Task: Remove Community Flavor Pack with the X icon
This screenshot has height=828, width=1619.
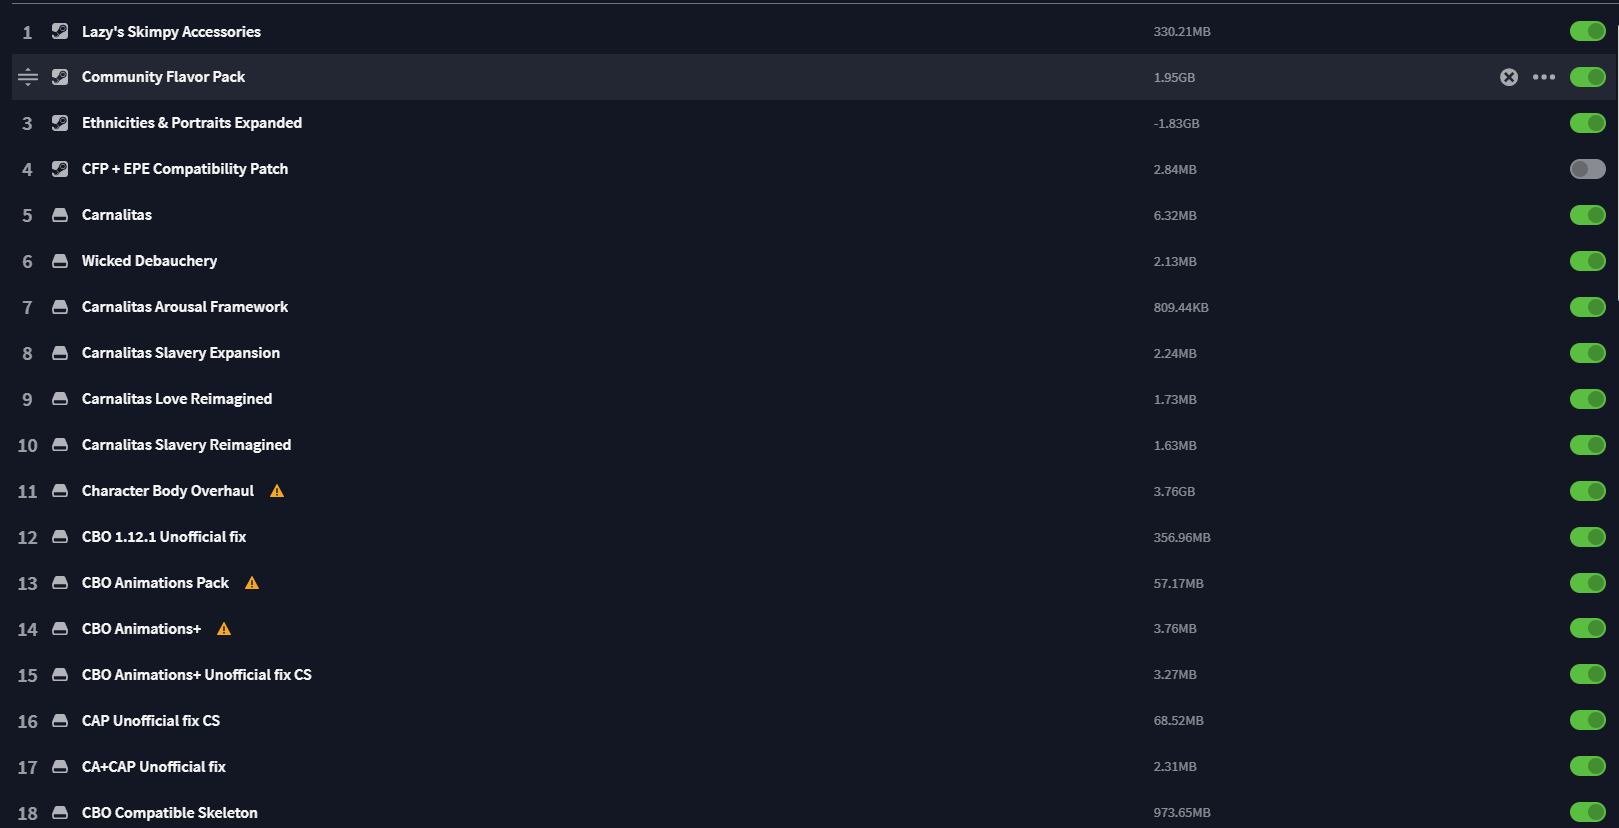Action: 1509,77
